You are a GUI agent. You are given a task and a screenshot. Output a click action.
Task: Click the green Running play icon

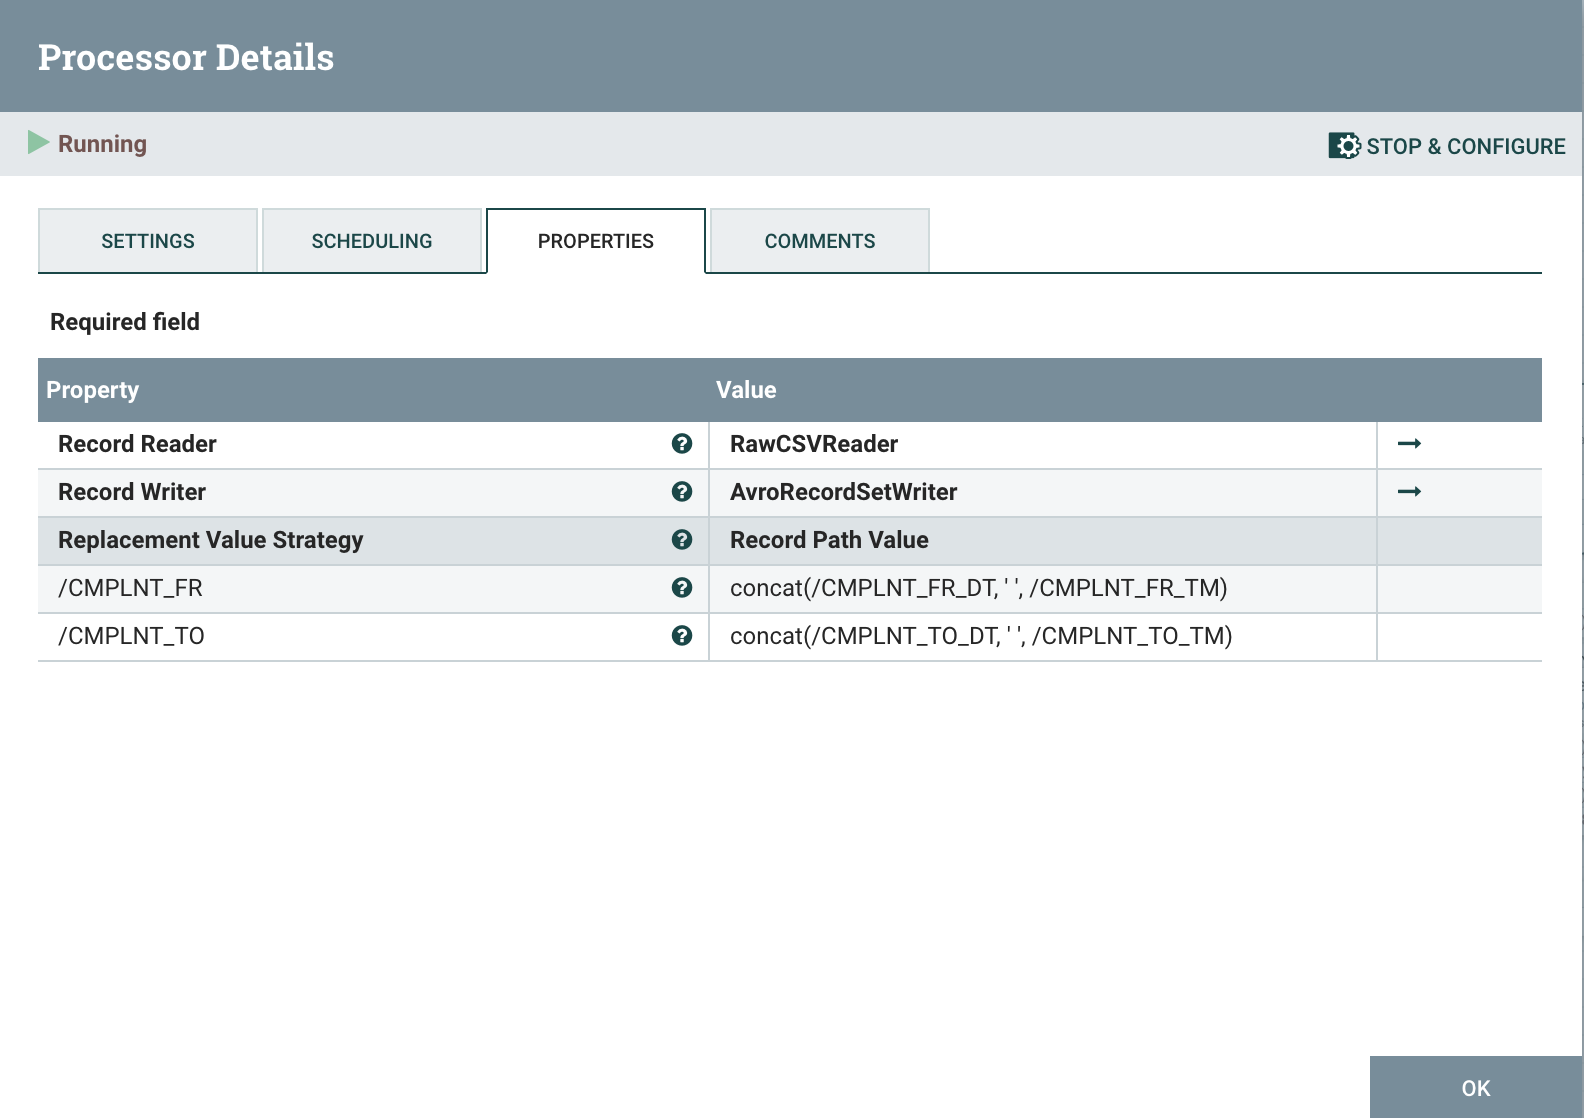[x=38, y=142]
